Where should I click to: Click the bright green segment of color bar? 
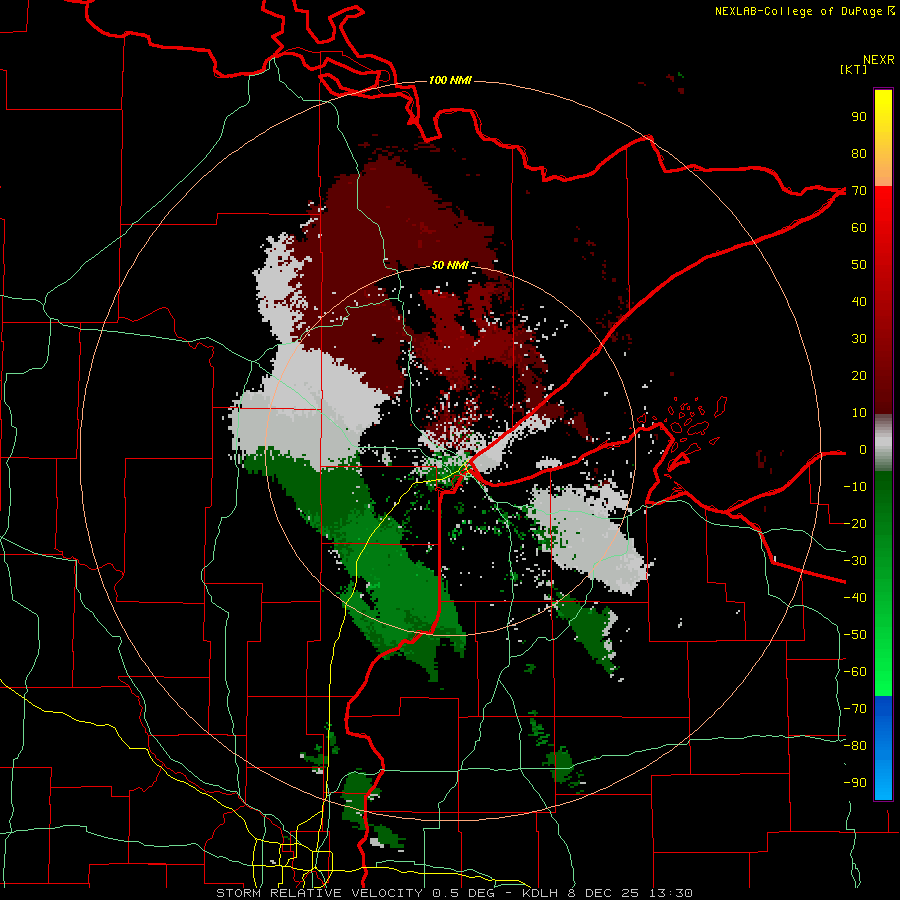tap(883, 583)
